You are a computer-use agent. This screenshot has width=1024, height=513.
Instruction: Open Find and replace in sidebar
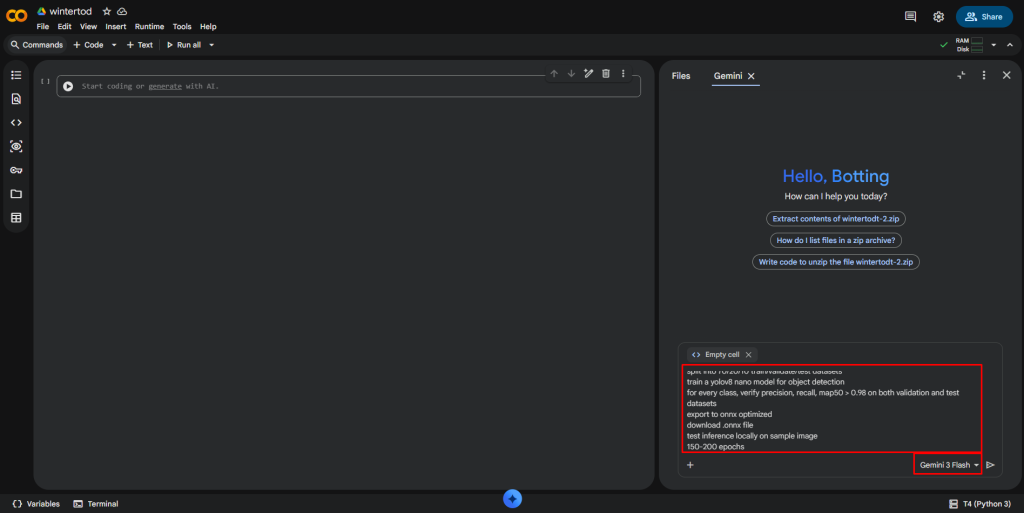point(16,99)
